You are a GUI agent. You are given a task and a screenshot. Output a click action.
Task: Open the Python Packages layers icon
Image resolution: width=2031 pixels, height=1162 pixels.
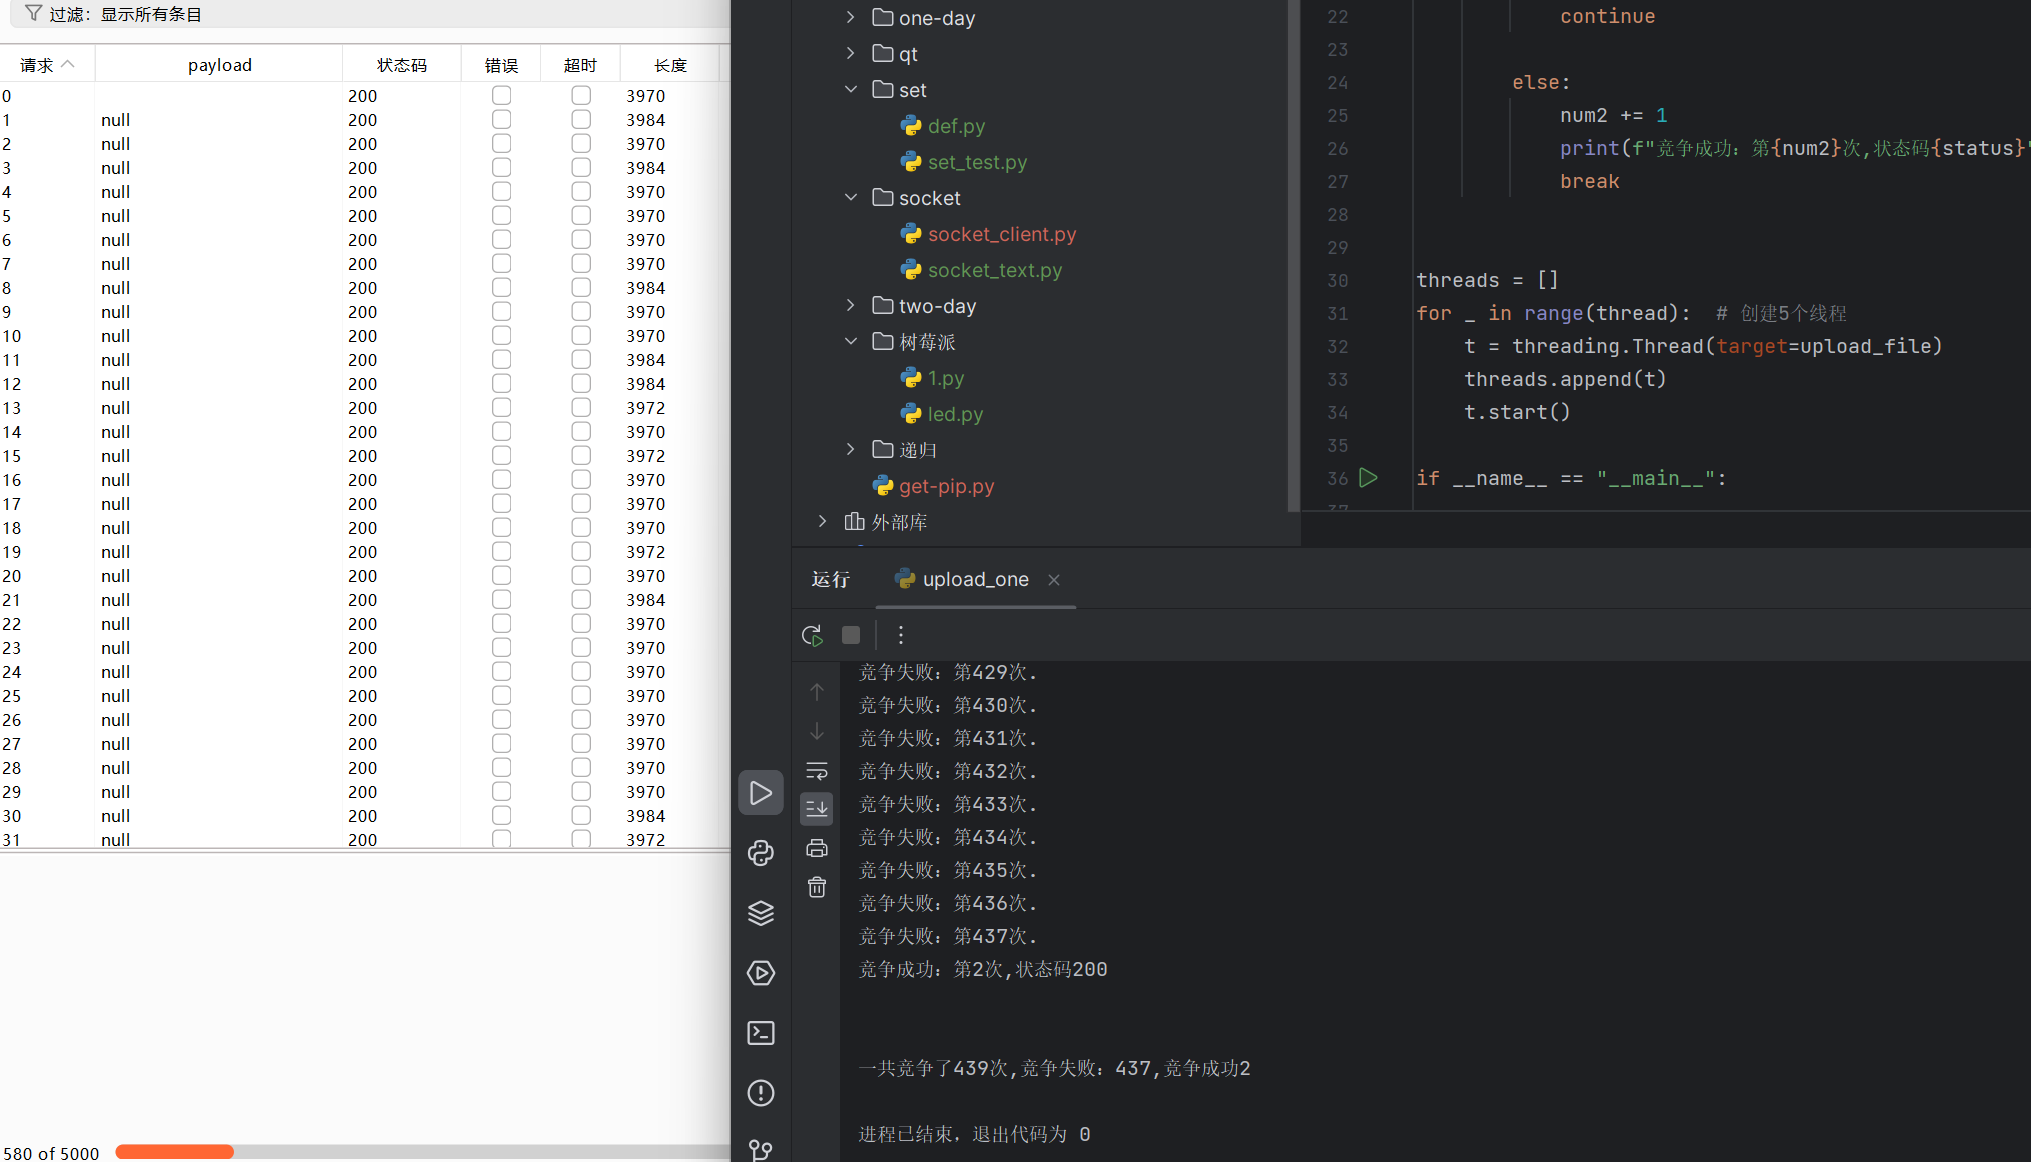[x=760, y=913]
